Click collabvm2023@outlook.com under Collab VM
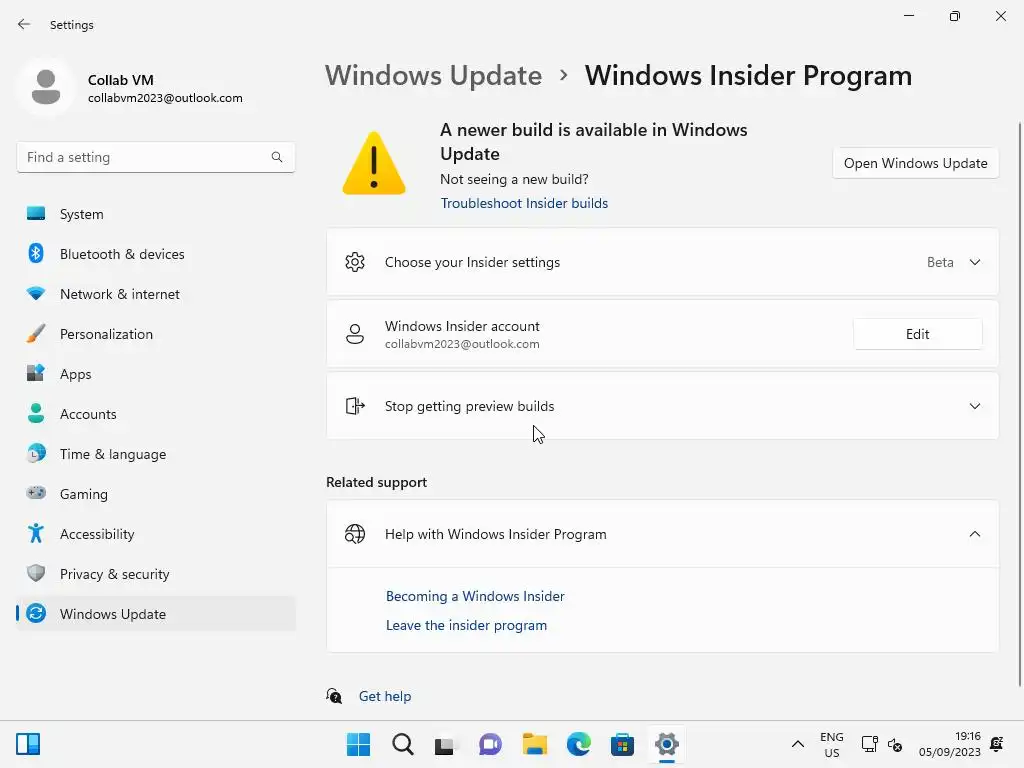Screen dimensions: 1024x768 tap(165, 98)
